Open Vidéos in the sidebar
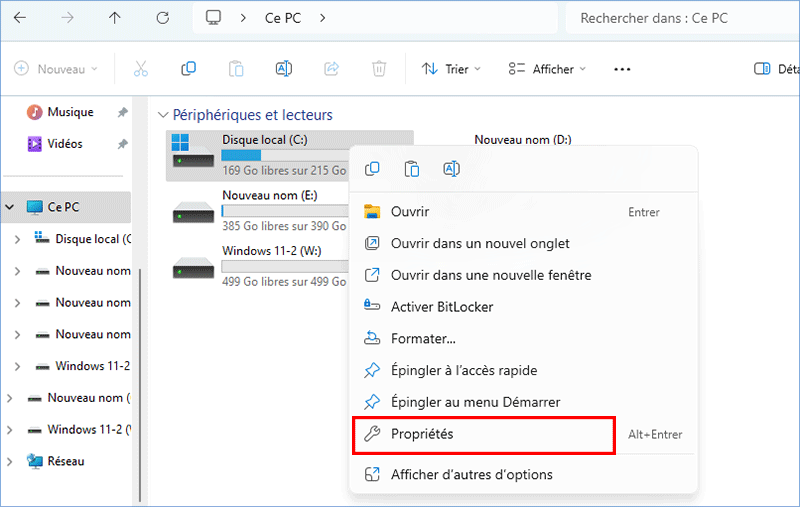The width and height of the screenshot is (800, 507). tap(64, 144)
